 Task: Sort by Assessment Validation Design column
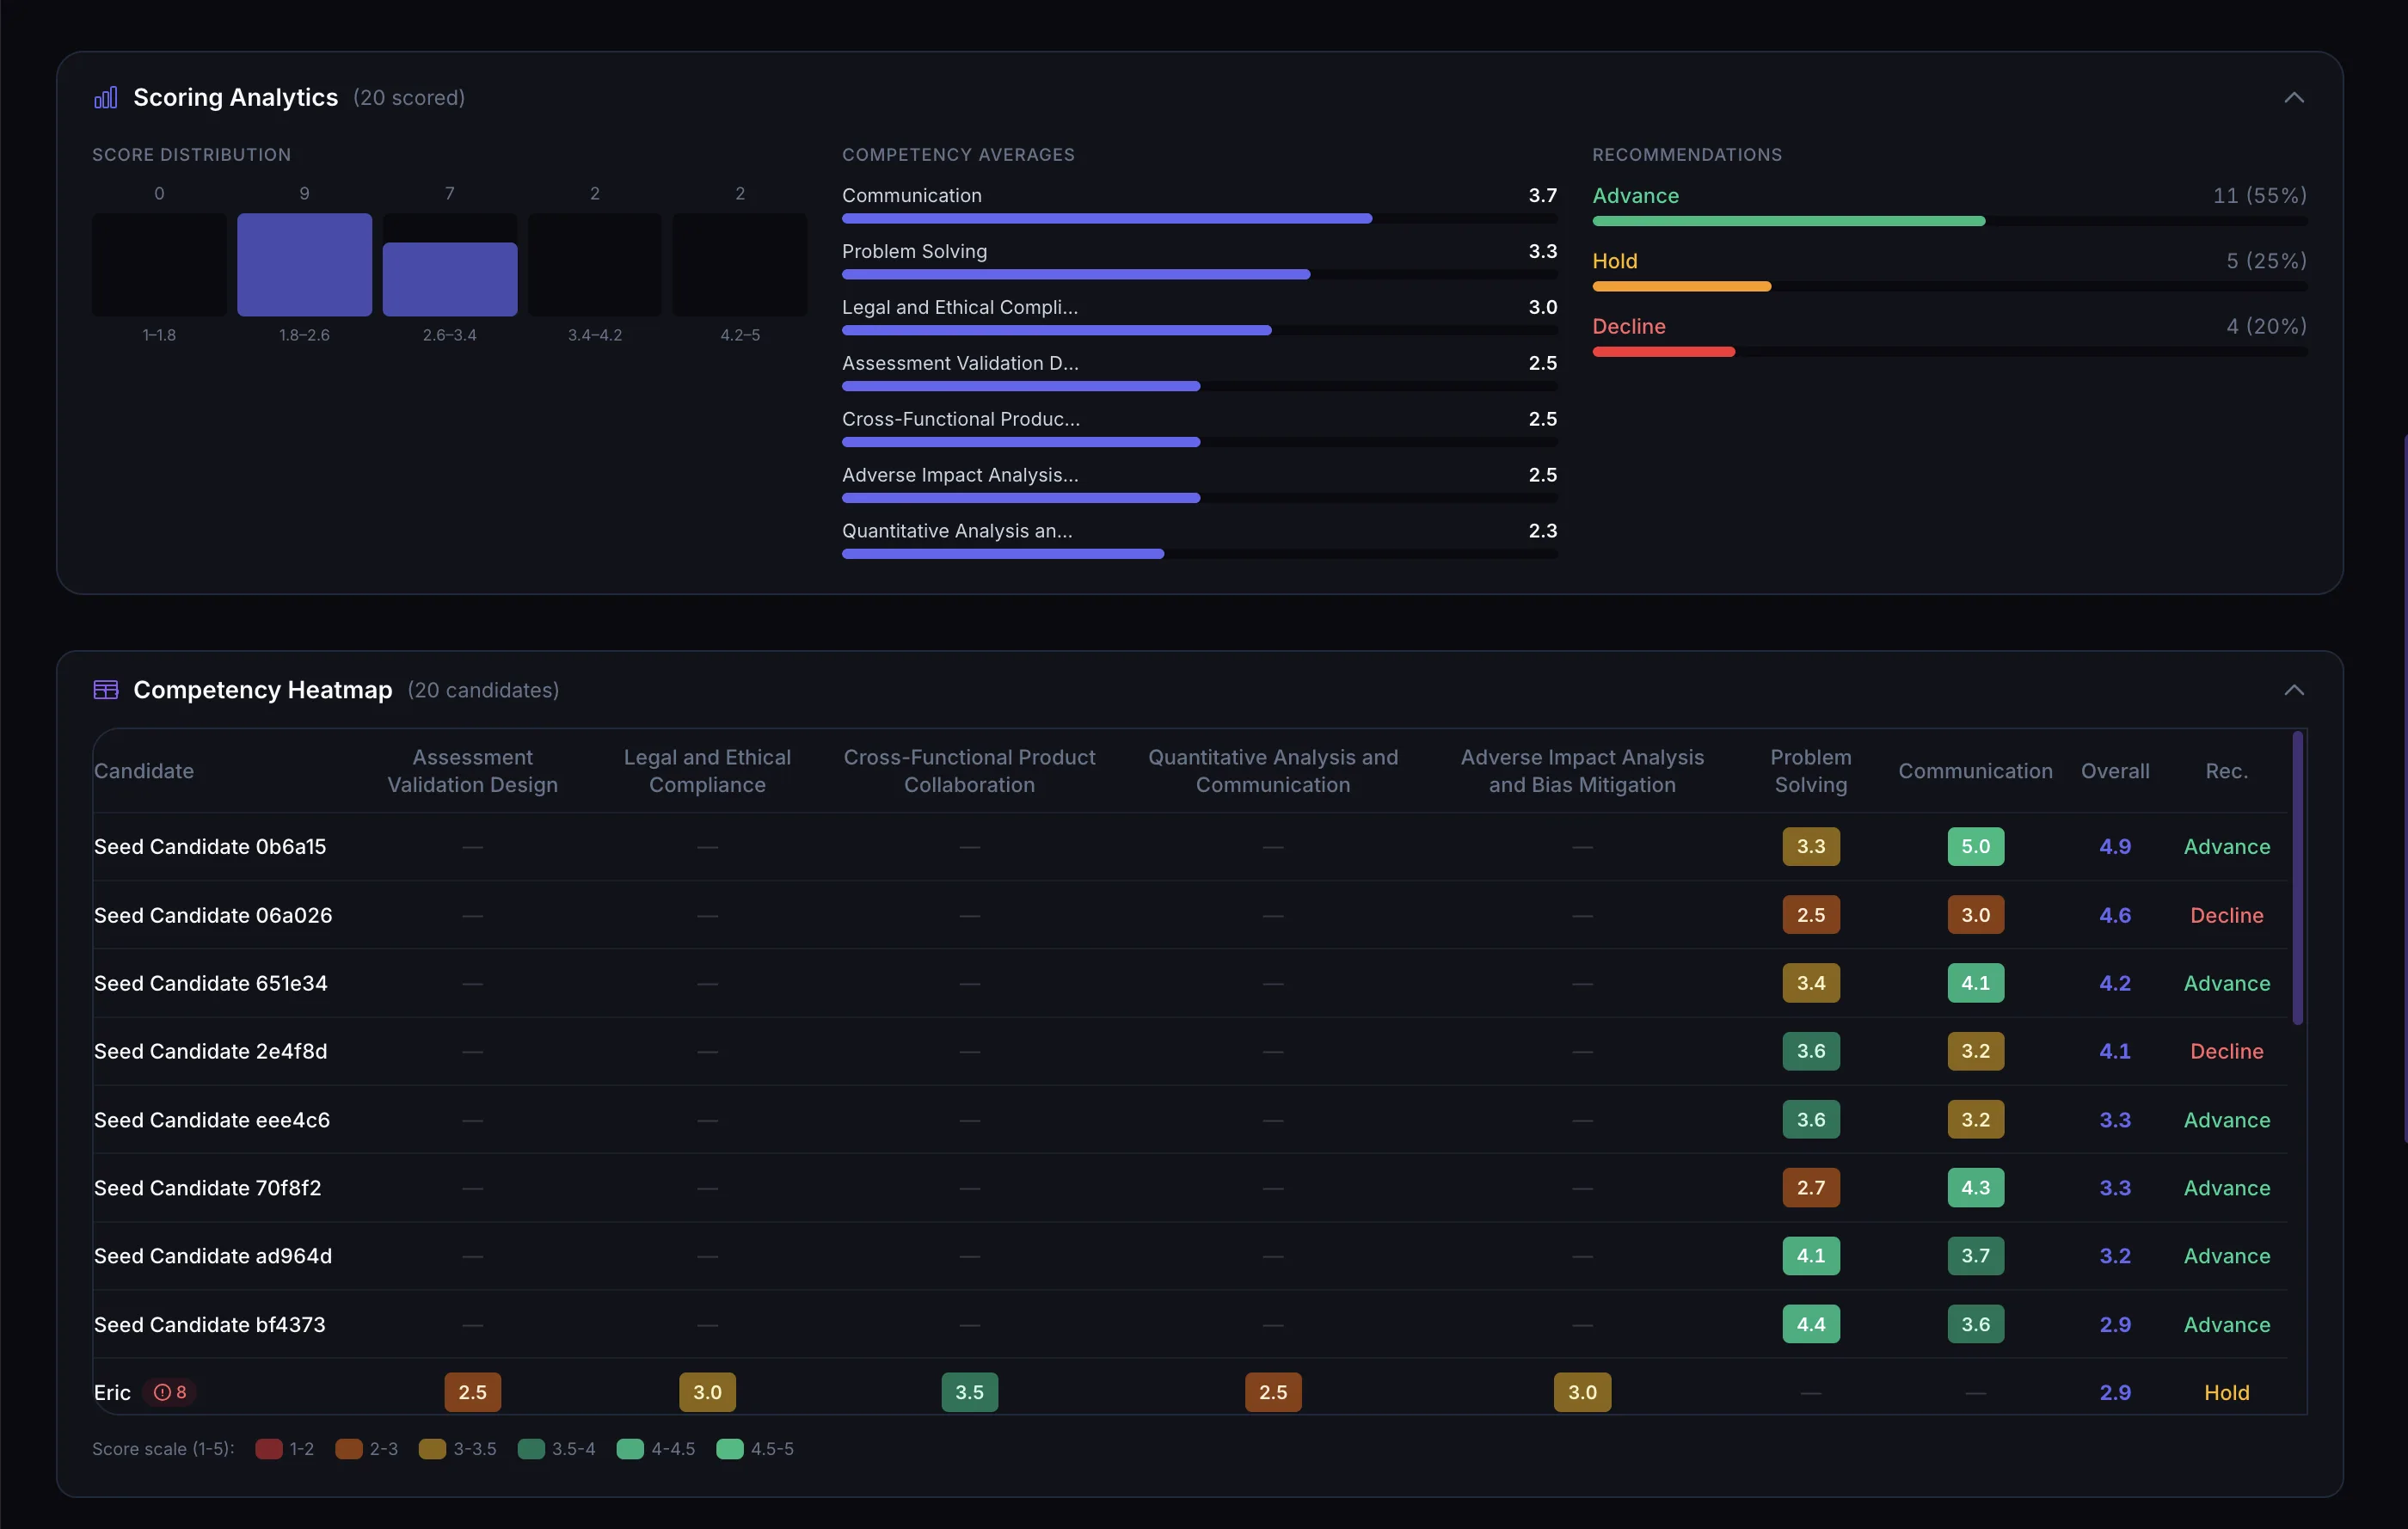click(472, 771)
